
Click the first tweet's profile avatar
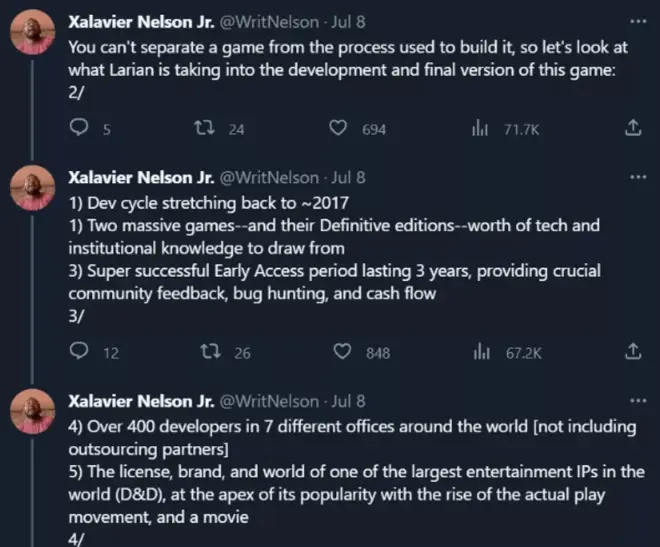pos(32,33)
